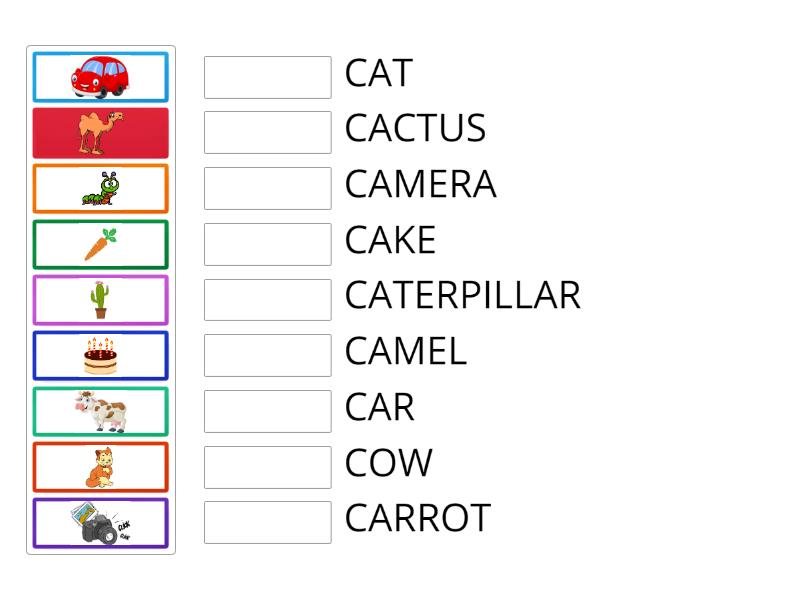Click the word CATERPILLAR
The height and width of the screenshot is (600, 800).
point(462,295)
